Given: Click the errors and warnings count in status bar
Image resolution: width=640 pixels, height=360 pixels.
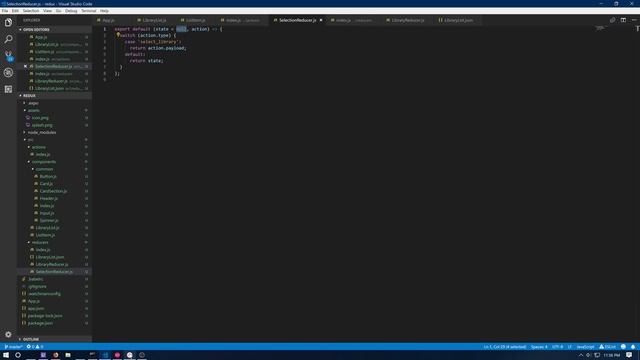Looking at the screenshot, I should tap(35, 347).
